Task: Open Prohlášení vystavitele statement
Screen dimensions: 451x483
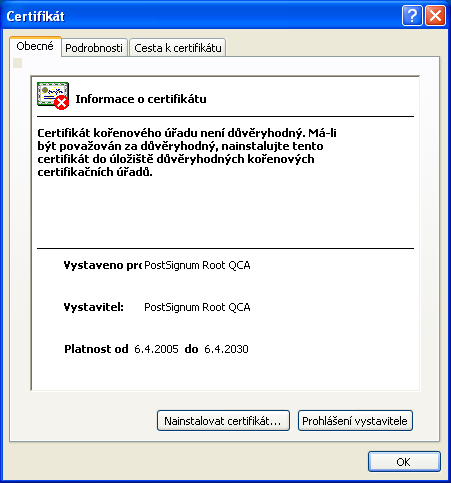Action: [355, 421]
